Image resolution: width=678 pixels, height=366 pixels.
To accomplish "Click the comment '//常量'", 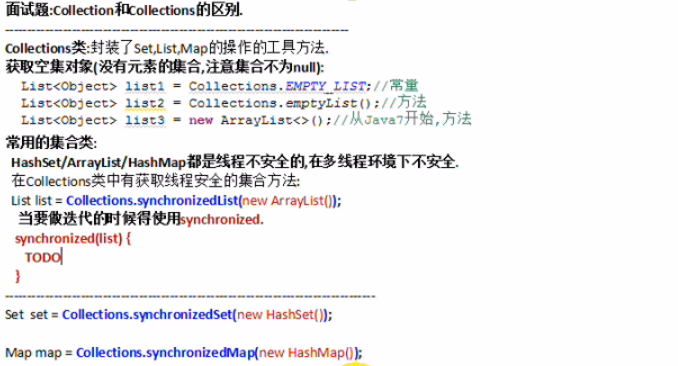I will 396,86.
